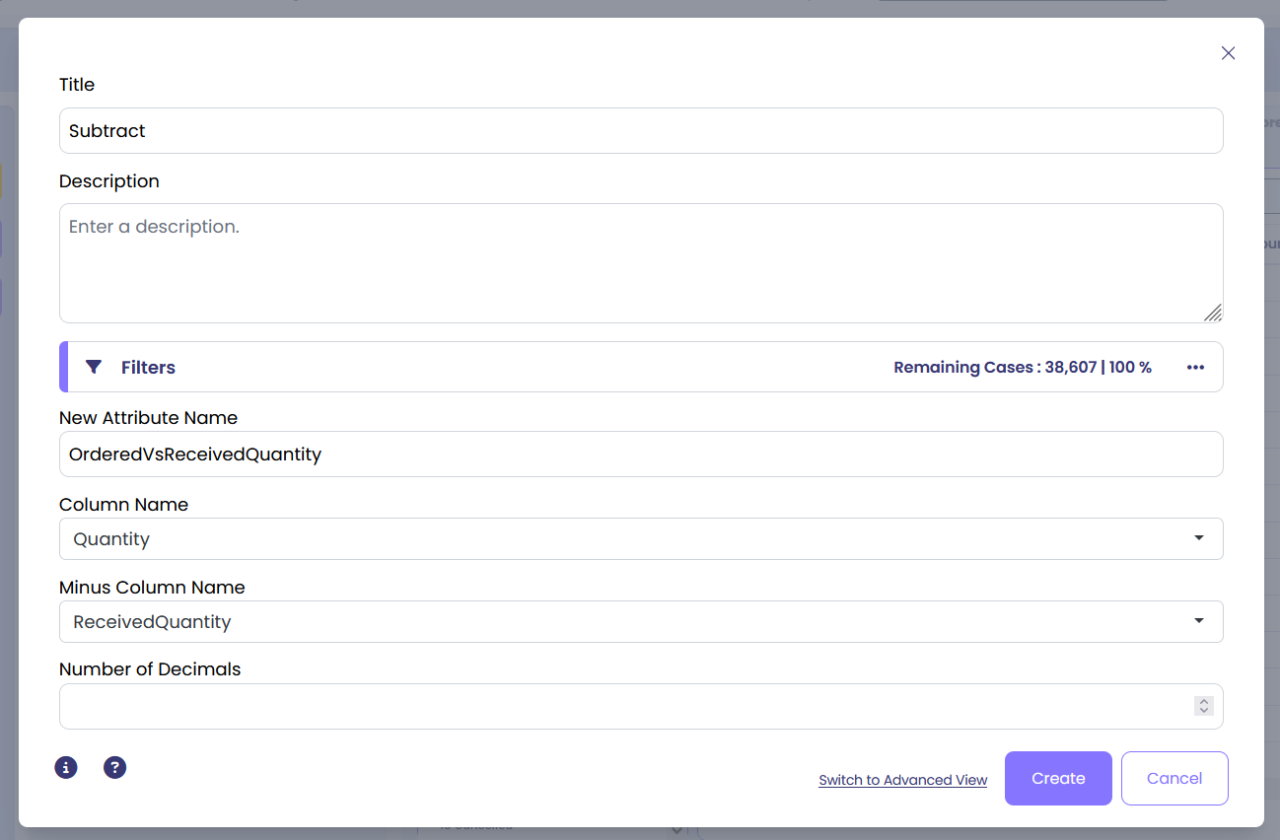Select the Quantity value in Column Name
Viewport: 1280px width, 840px height.
[x=112, y=539]
